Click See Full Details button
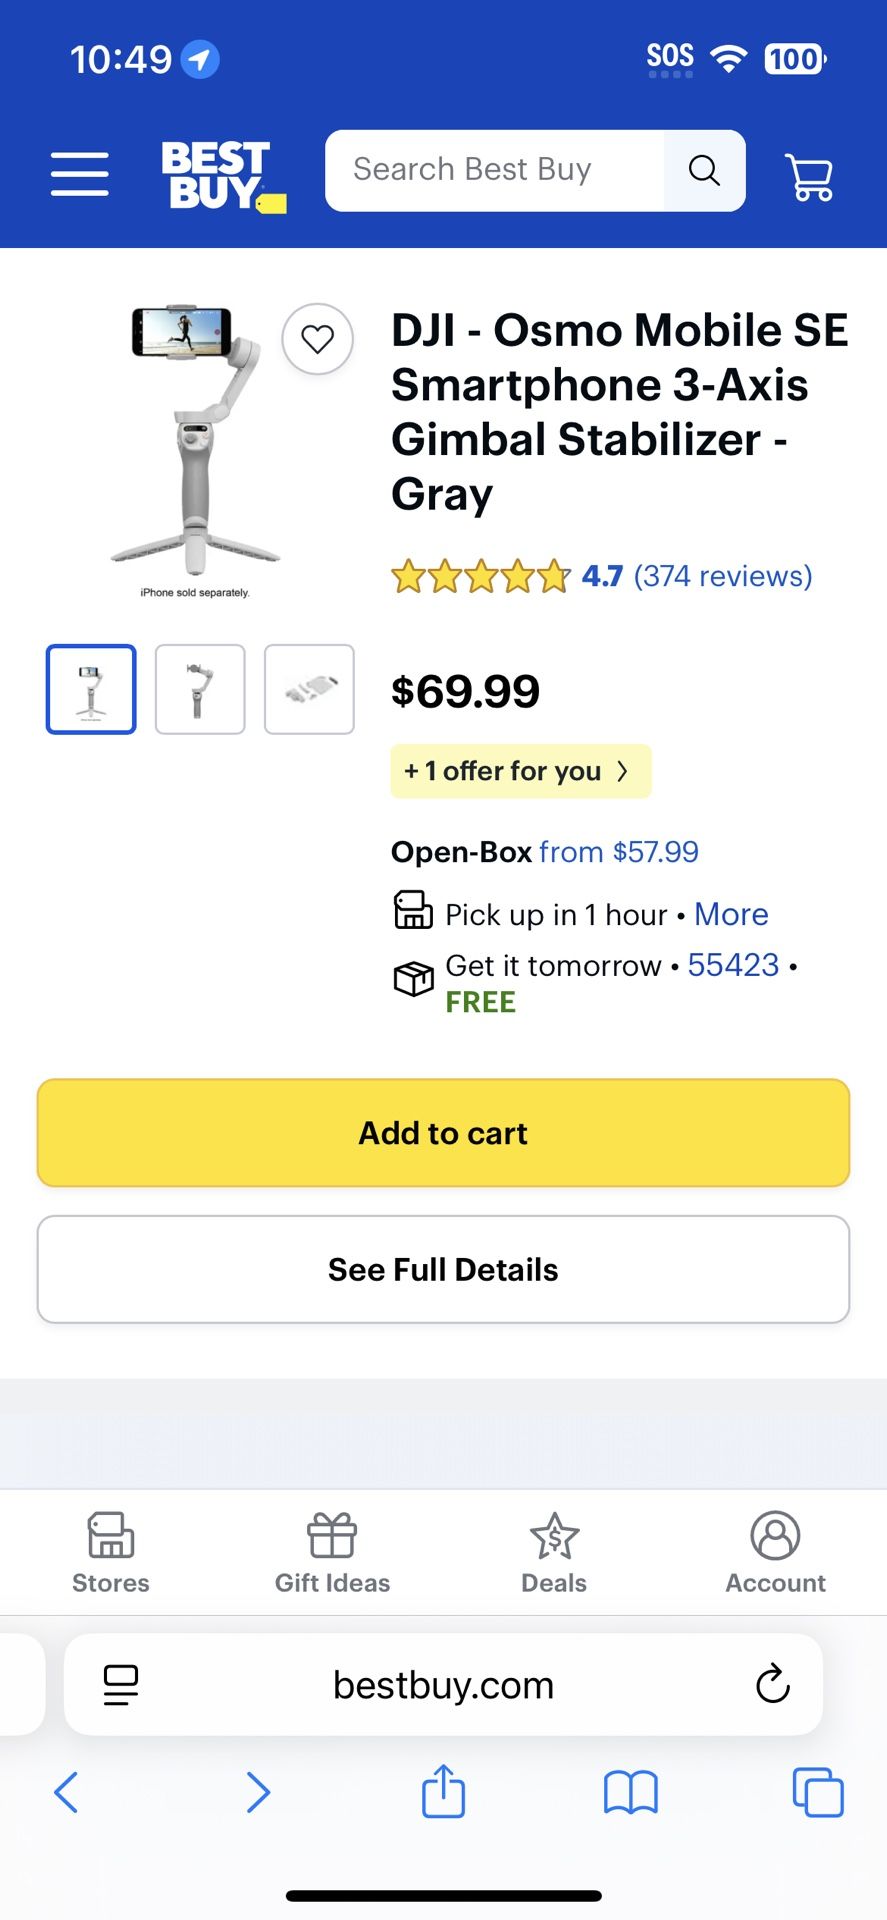 pyautogui.click(x=443, y=1269)
